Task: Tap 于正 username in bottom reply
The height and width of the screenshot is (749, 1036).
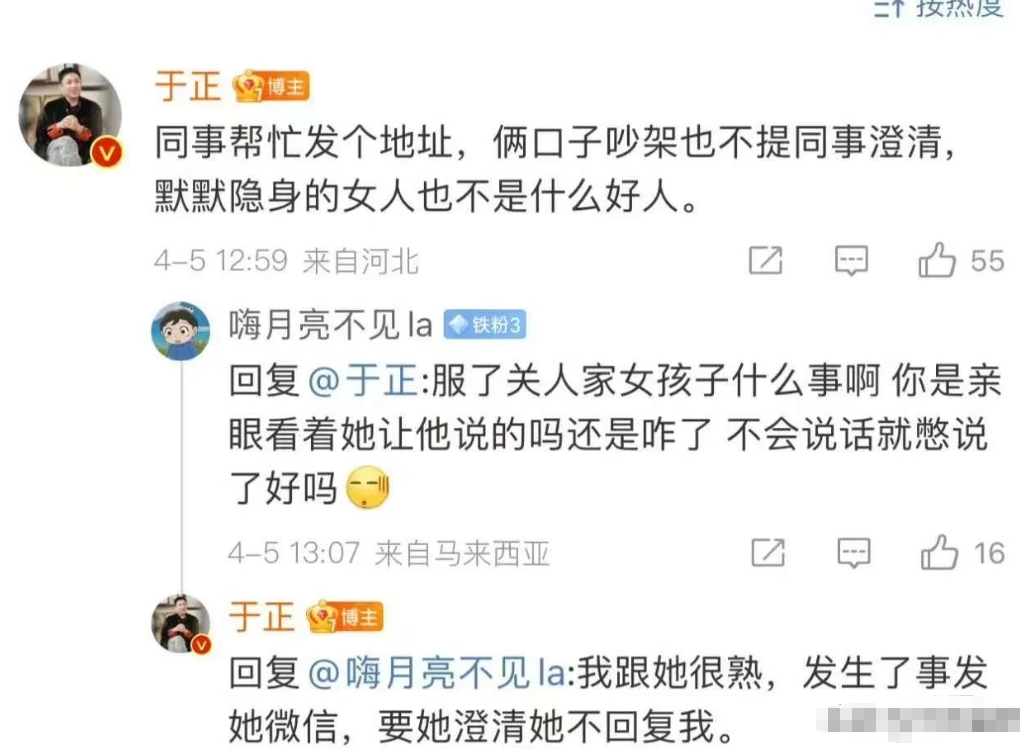Action: coord(262,618)
